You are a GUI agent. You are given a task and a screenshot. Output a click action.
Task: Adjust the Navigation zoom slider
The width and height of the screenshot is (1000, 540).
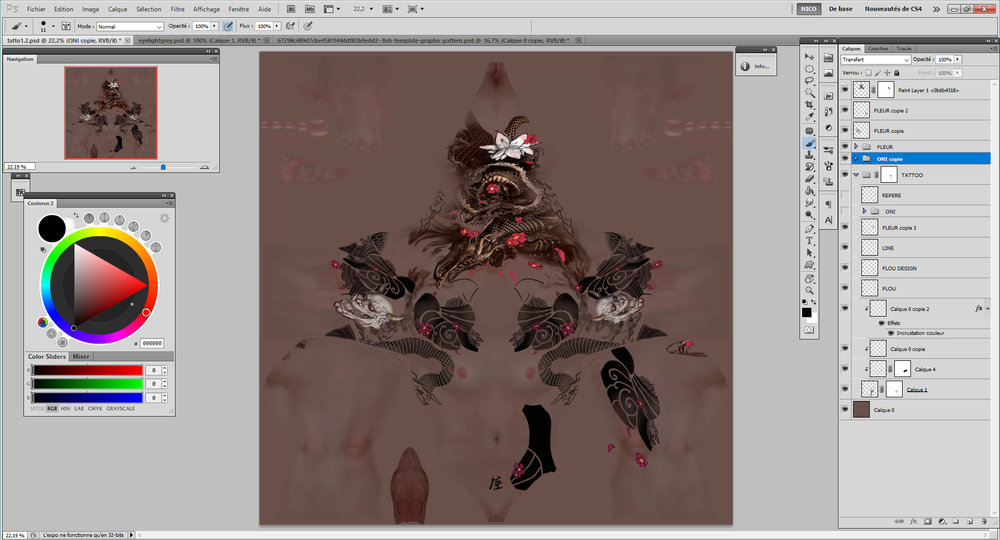click(163, 167)
